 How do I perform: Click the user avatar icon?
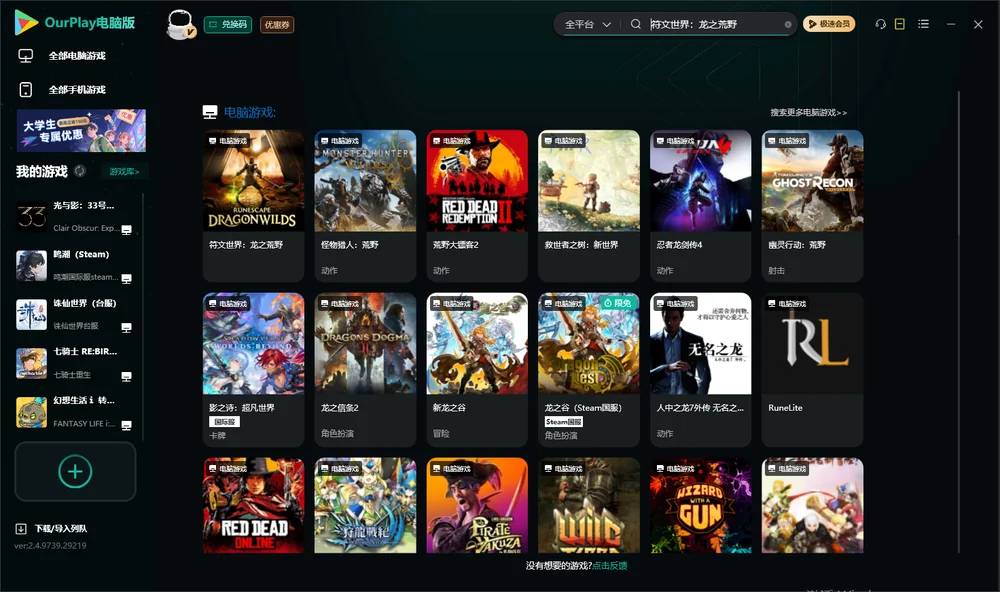(180, 24)
